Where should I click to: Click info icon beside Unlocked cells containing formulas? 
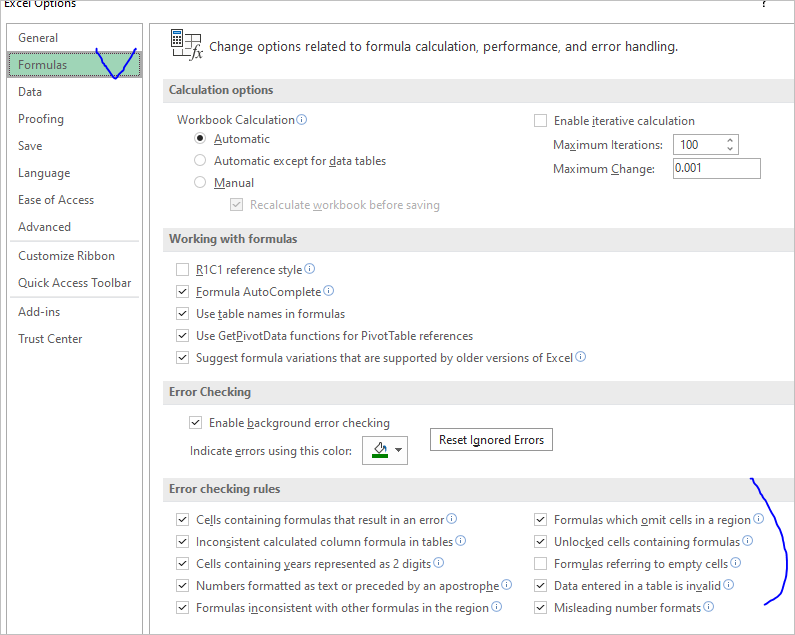tap(748, 541)
